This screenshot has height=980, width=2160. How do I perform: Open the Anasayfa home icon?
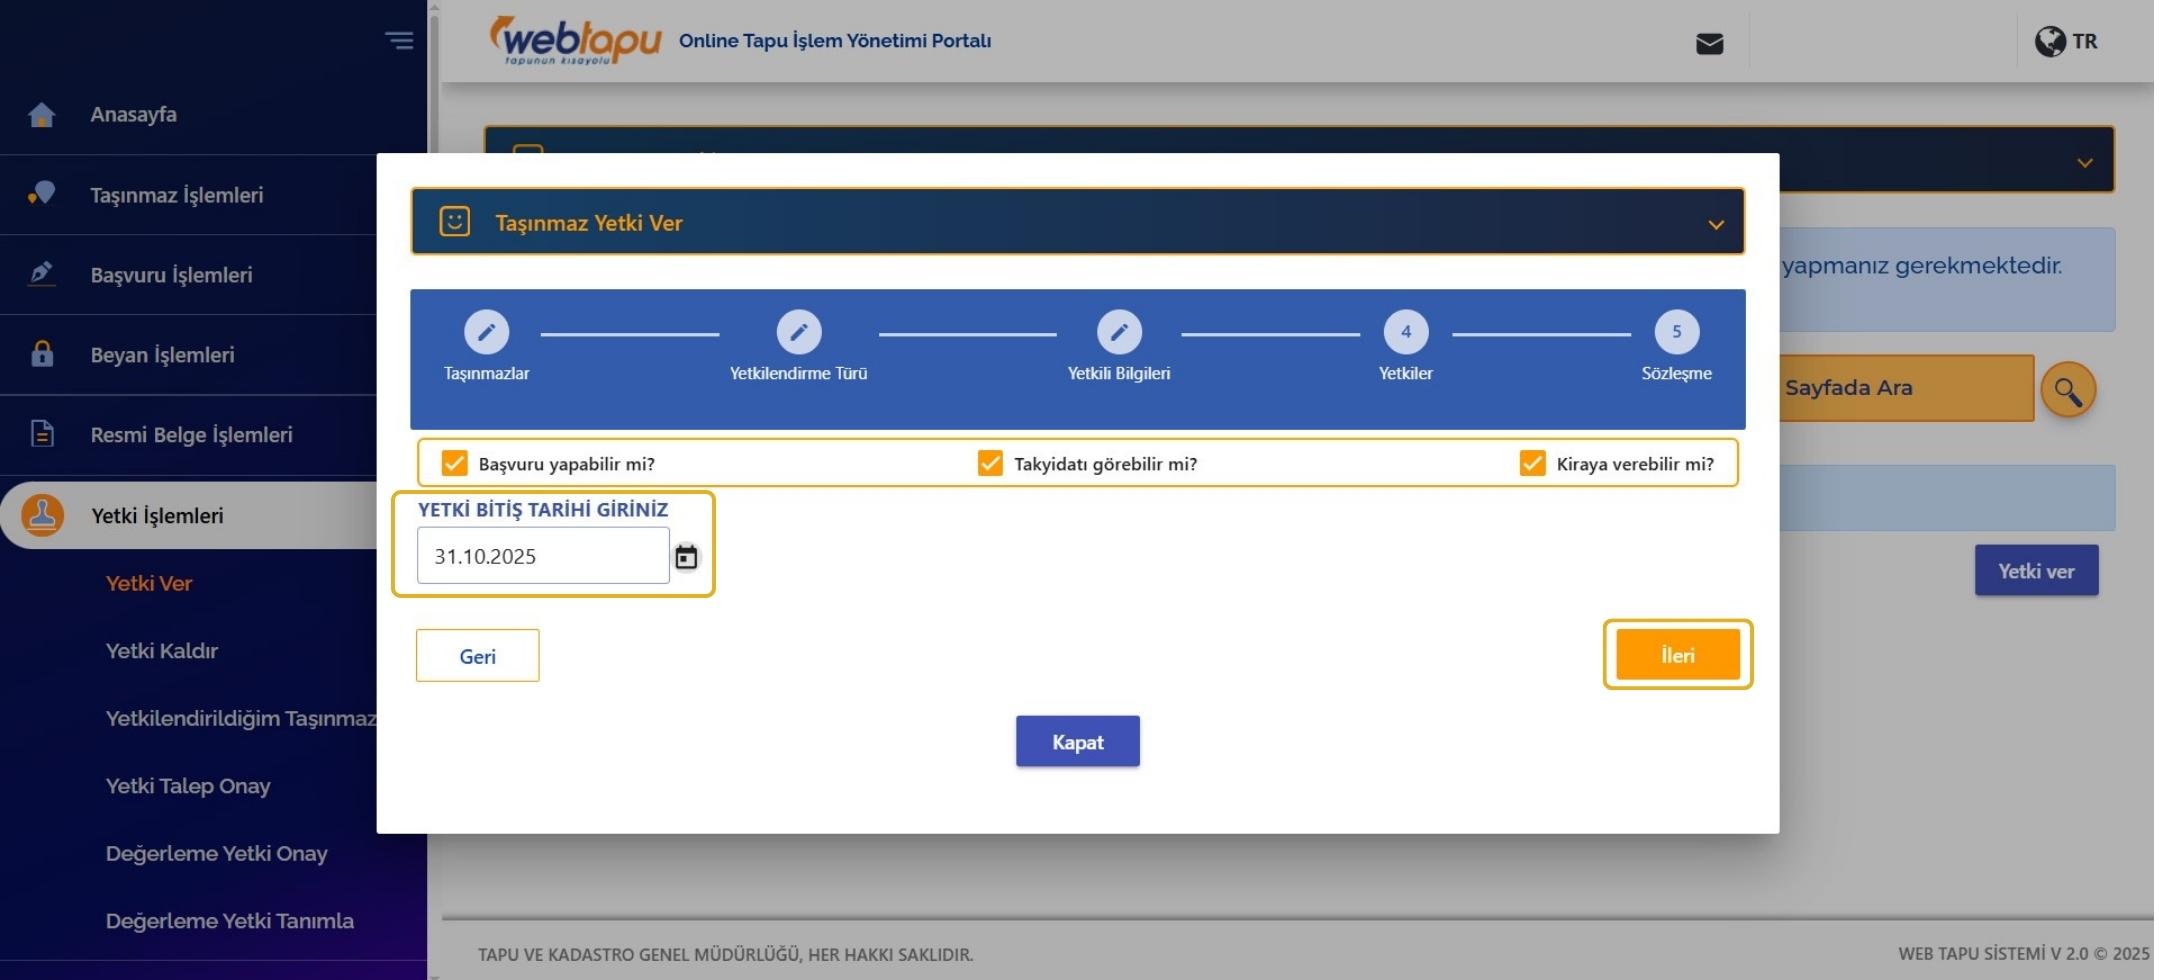[42, 114]
